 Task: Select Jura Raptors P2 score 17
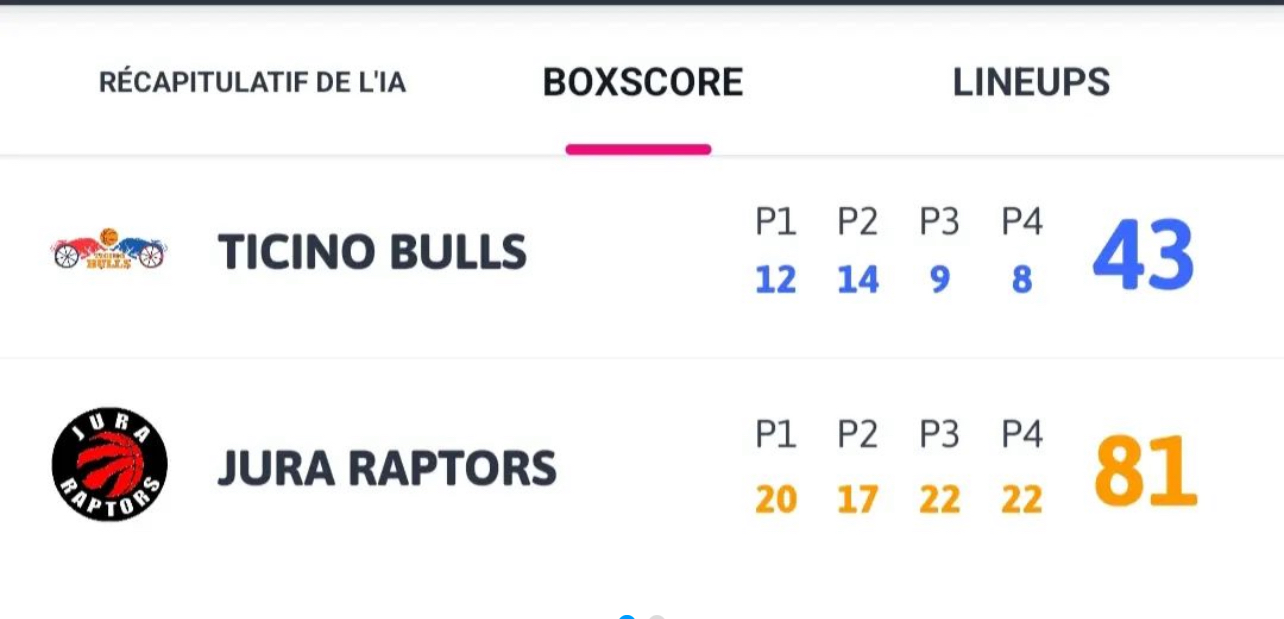(x=858, y=498)
